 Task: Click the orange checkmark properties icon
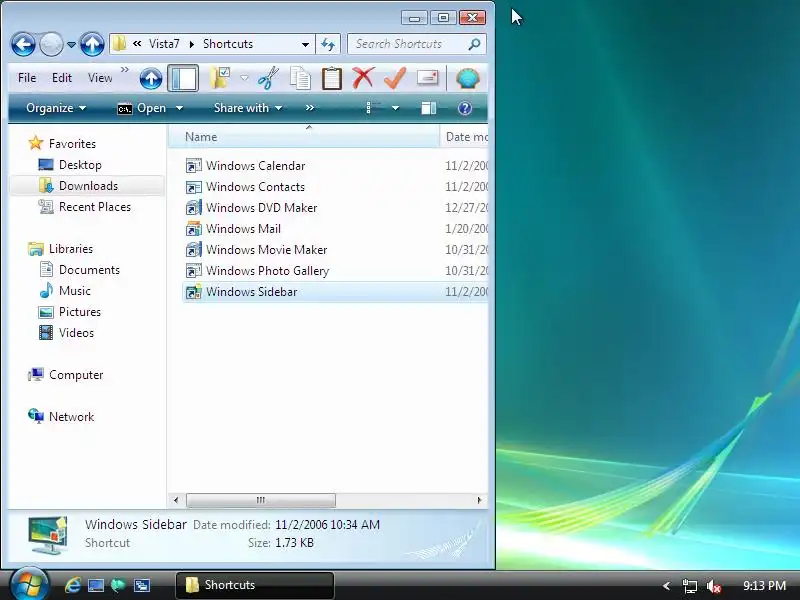(395, 79)
